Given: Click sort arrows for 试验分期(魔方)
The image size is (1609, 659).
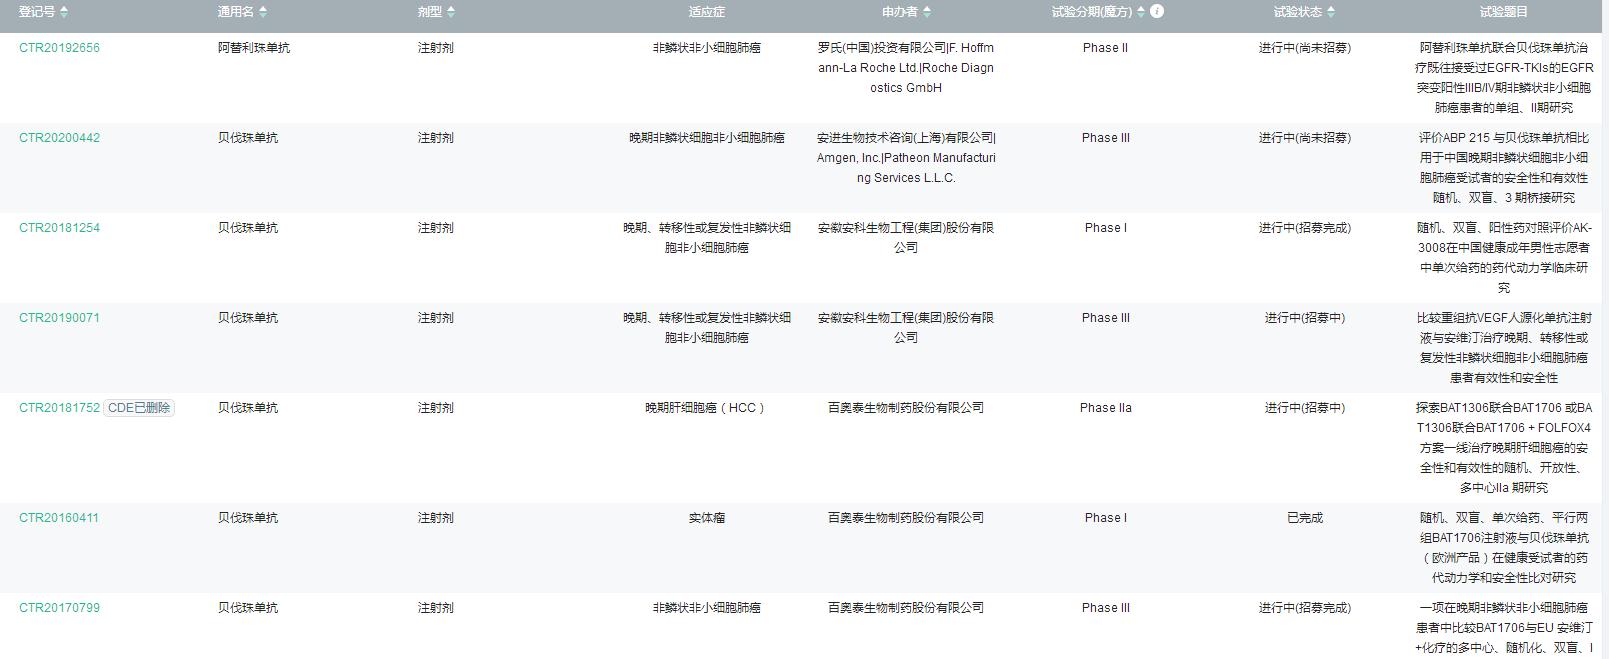Looking at the screenshot, I should 1141,12.
